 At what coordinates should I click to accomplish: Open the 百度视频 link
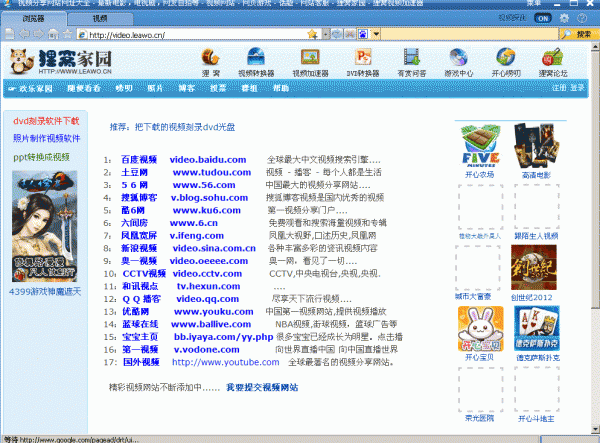pyautogui.click(x=139, y=160)
